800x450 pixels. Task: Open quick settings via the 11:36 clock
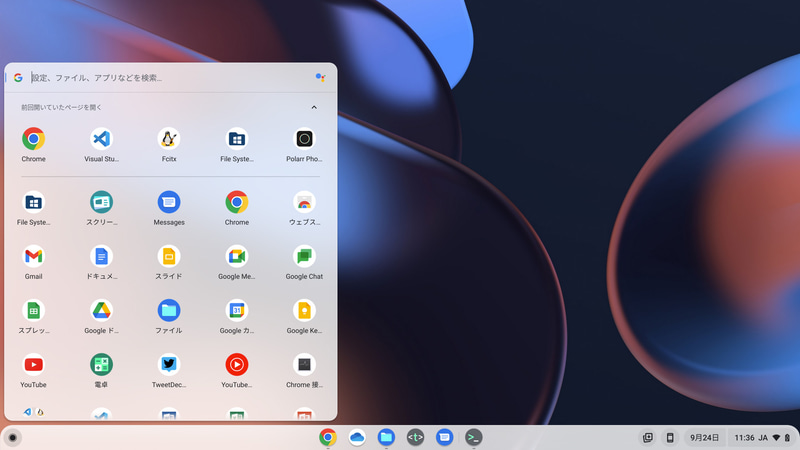[x=744, y=438]
